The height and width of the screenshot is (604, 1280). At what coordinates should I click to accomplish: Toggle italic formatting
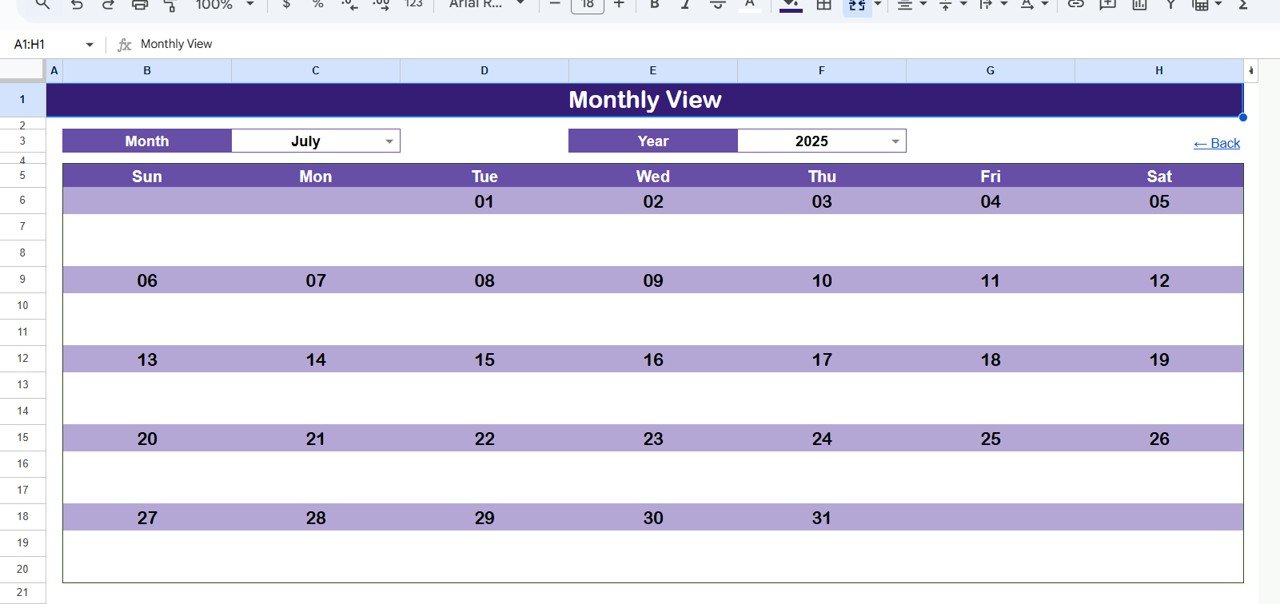click(686, 5)
